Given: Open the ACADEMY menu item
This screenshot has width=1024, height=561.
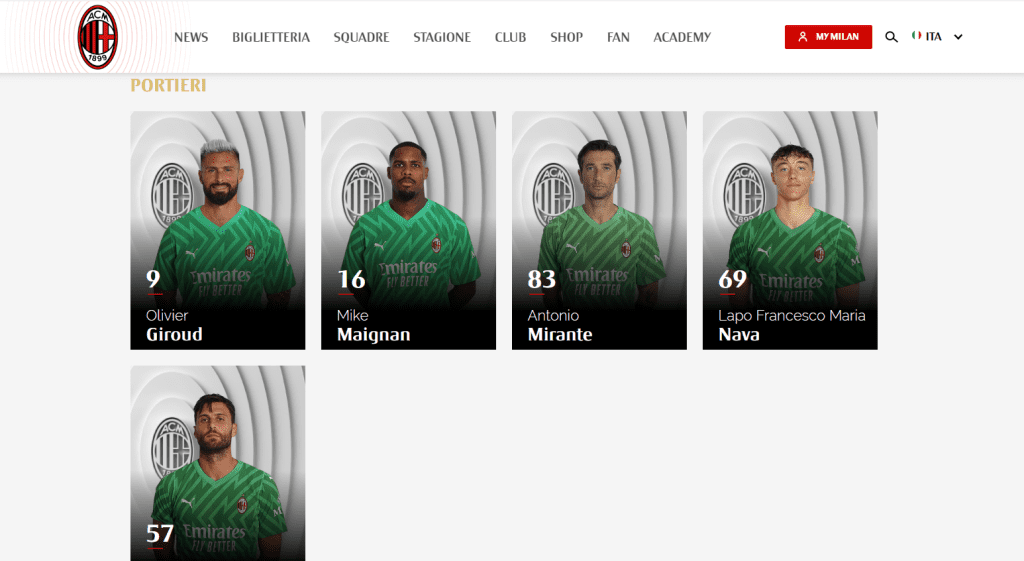Looking at the screenshot, I should (x=682, y=37).
